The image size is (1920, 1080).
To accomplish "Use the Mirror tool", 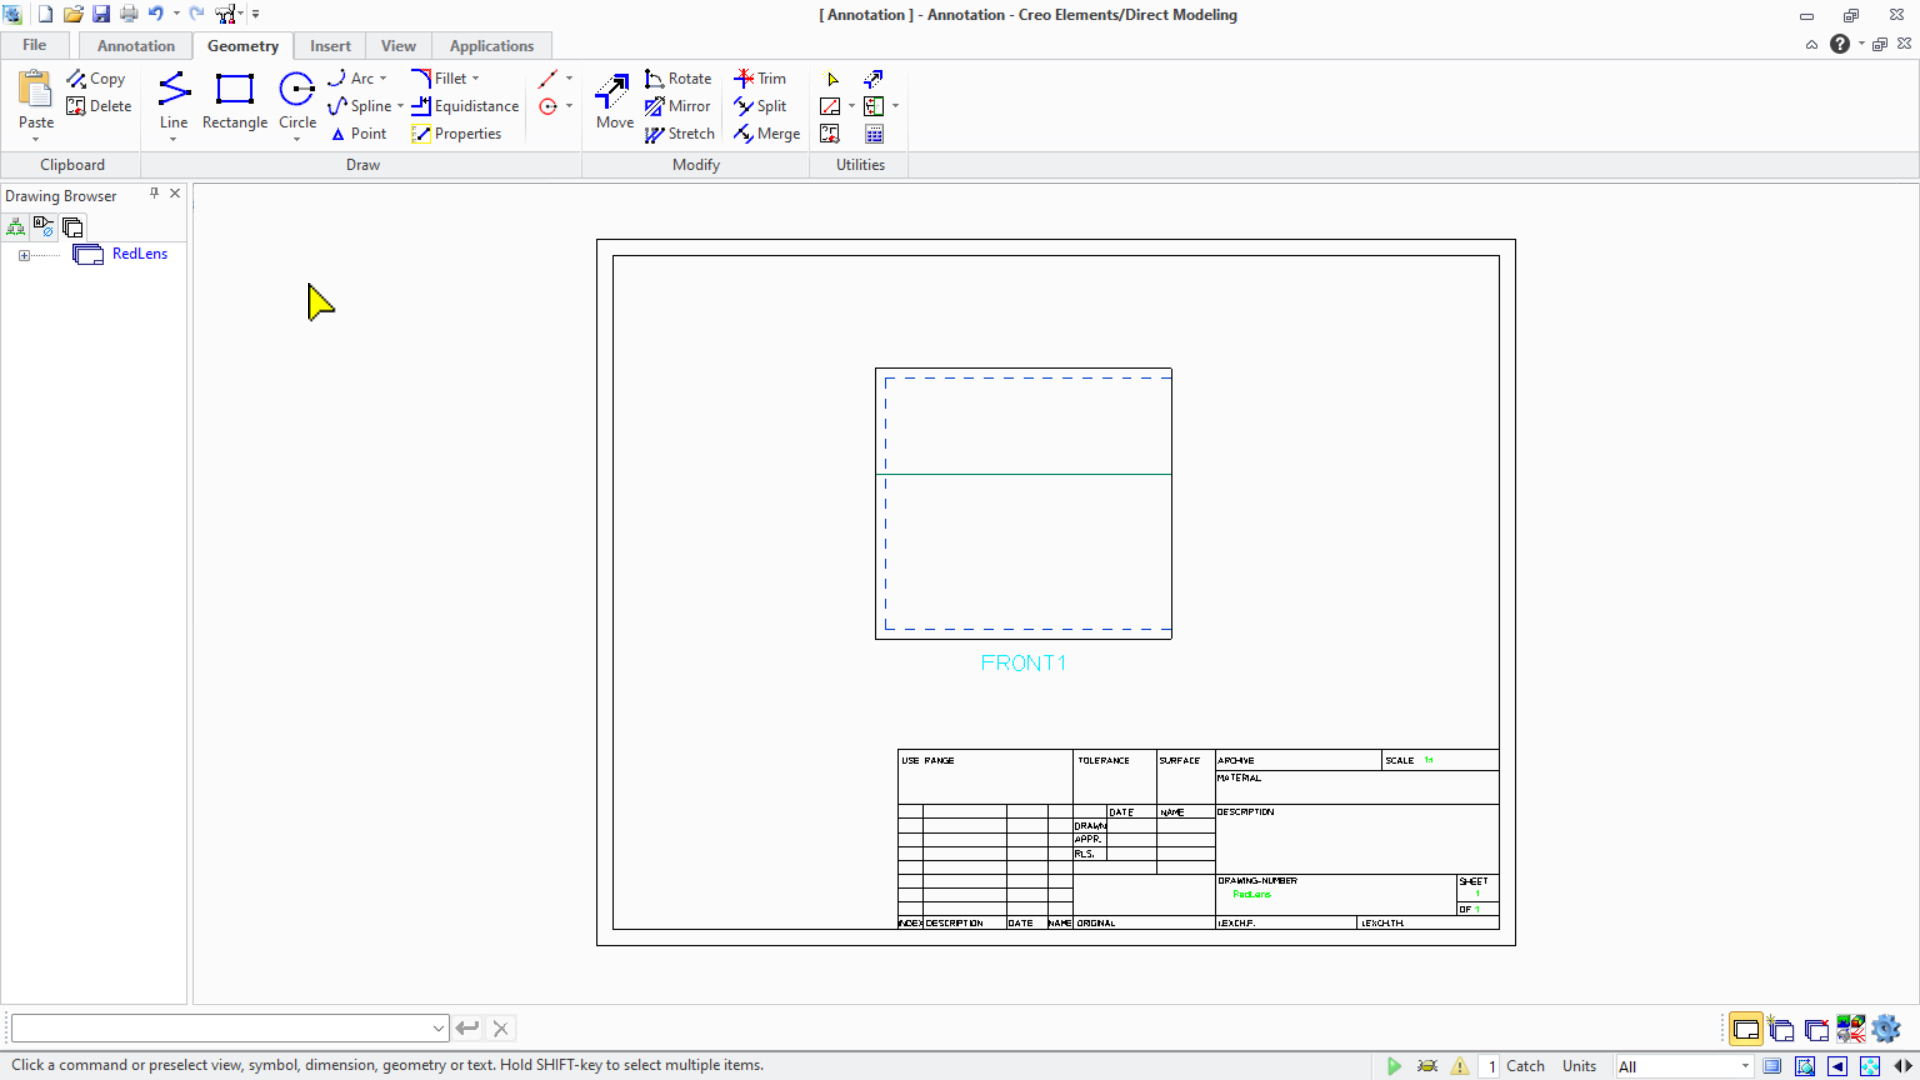I will point(677,106).
